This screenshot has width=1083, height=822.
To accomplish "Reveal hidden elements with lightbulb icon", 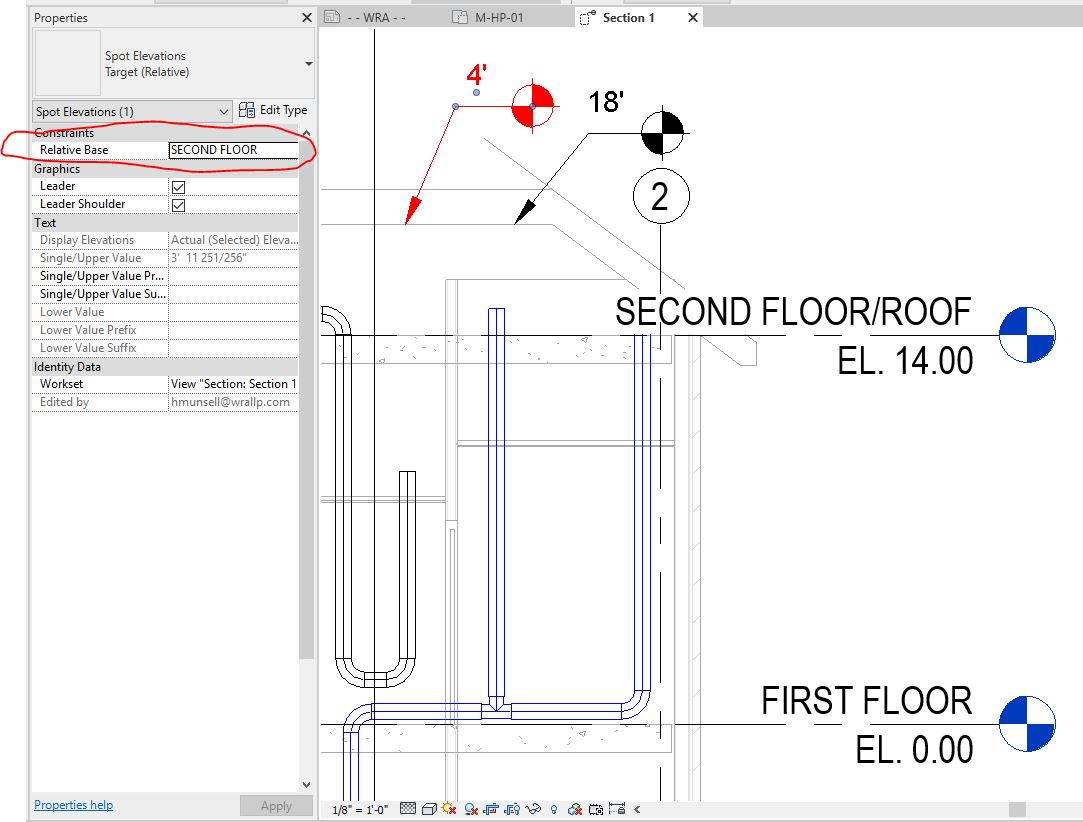I will coord(553,808).
